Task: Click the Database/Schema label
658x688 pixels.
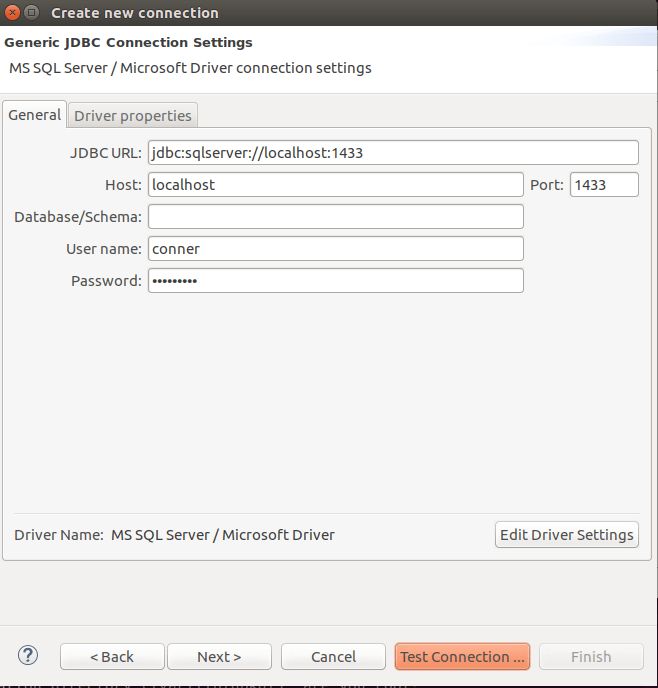Action: pyautogui.click(x=78, y=217)
